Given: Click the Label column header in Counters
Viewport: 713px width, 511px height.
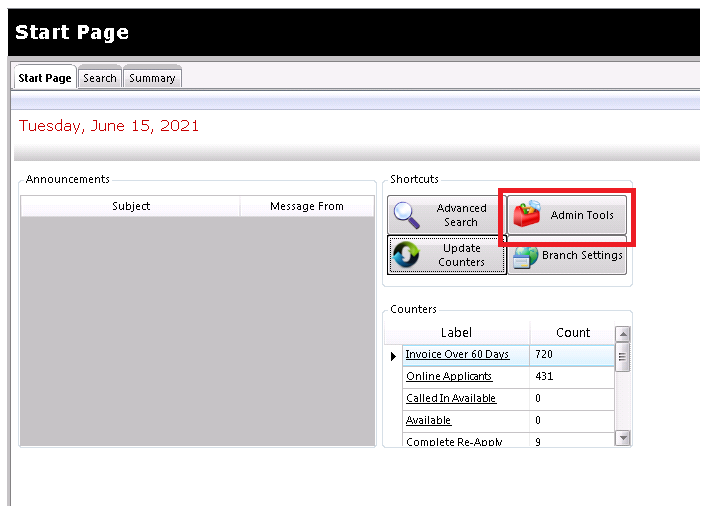Looking at the screenshot, I should 457,332.
